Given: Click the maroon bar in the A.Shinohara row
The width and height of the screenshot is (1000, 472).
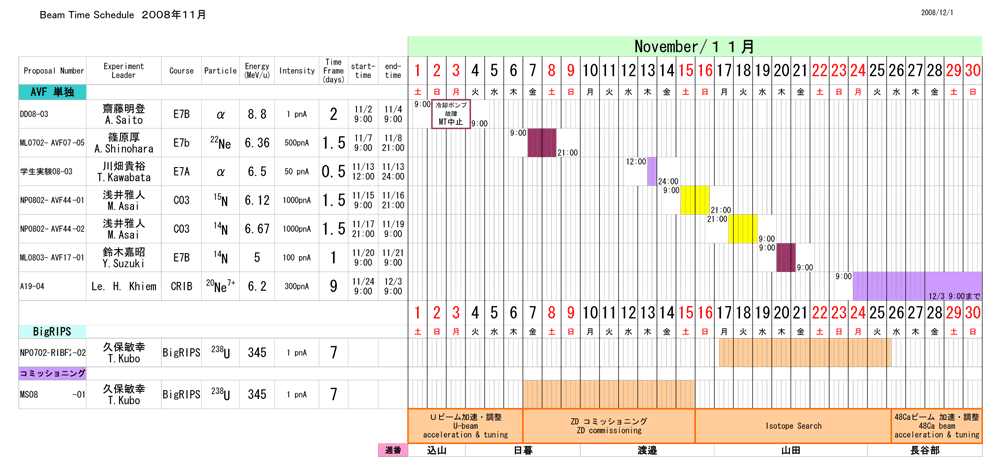Looking at the screenshot, I should [542, 143].
